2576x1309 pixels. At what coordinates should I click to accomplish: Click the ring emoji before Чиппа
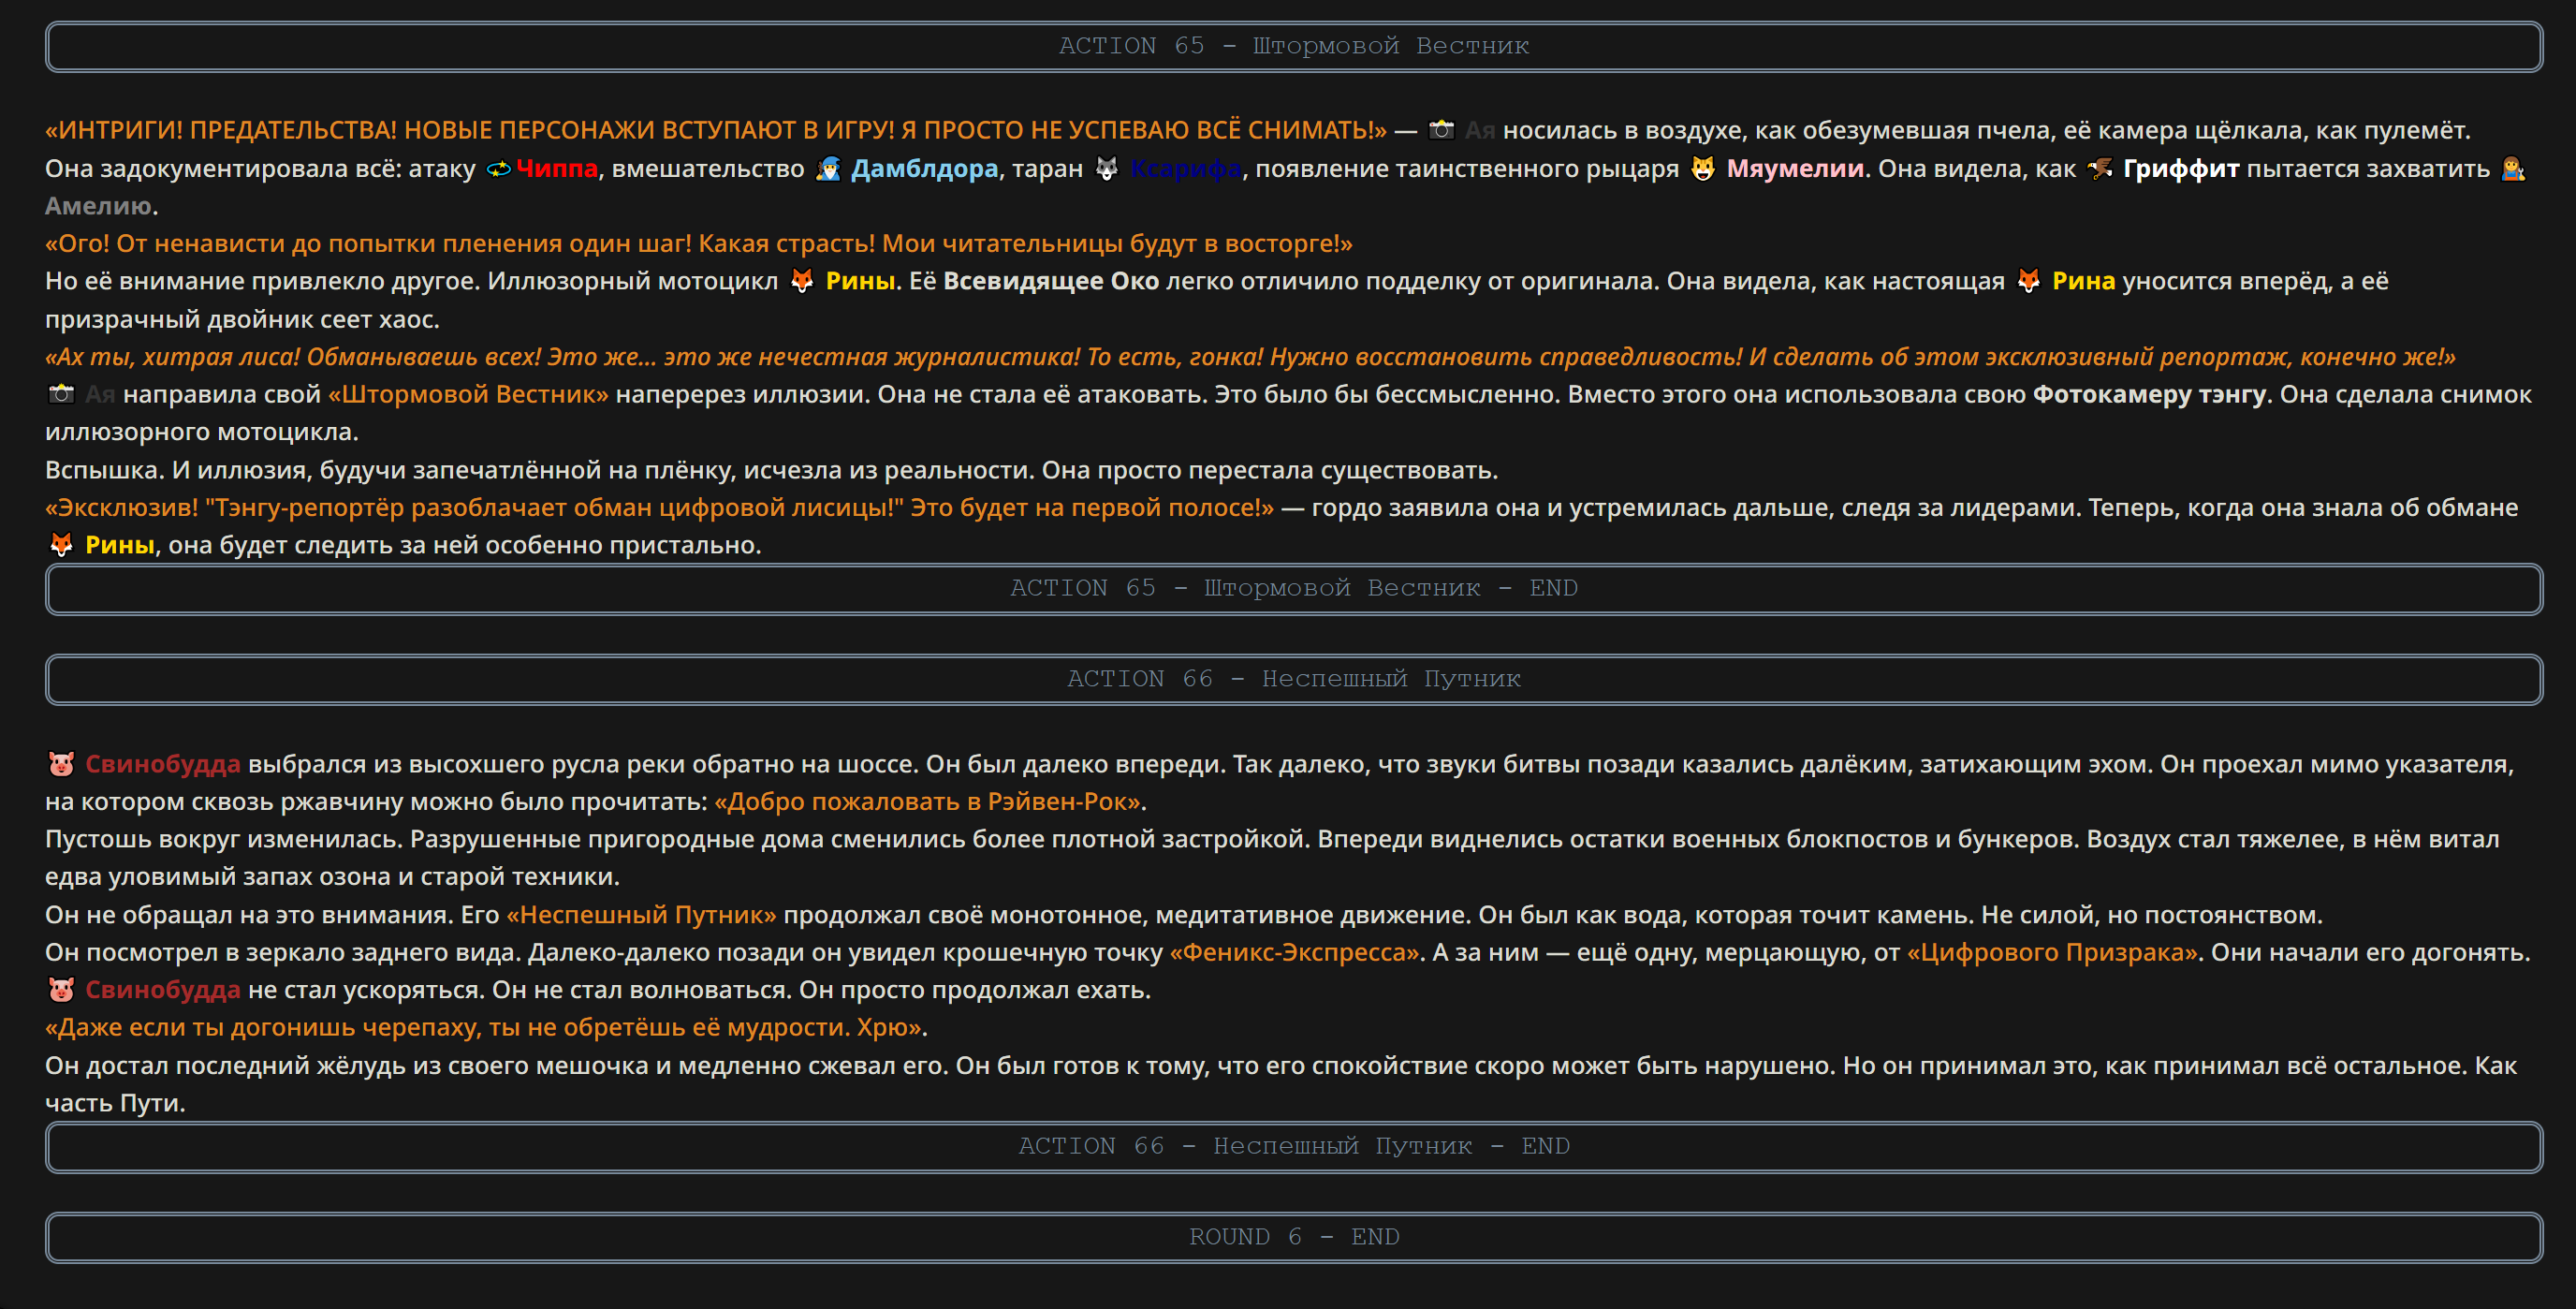click(x=498, y=169)
